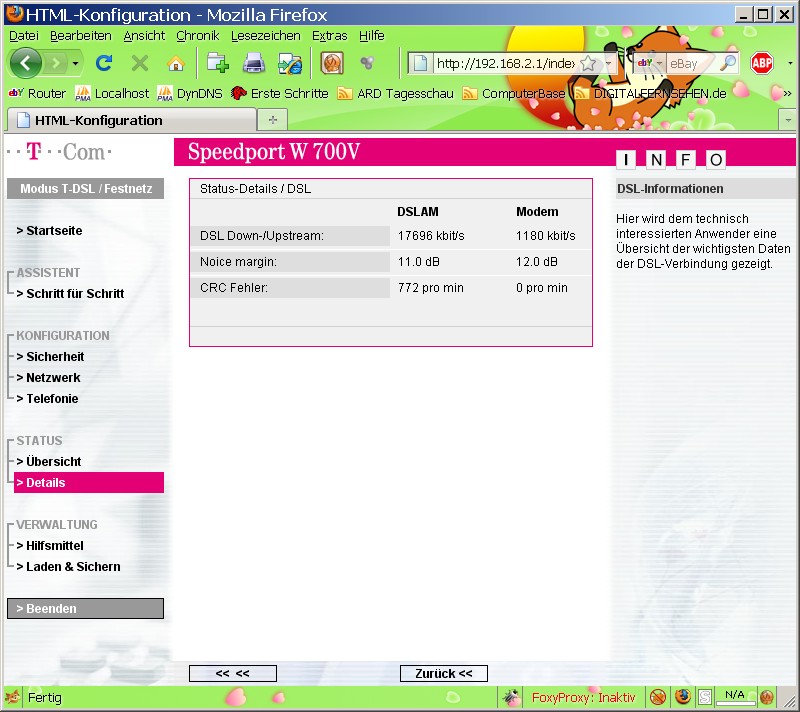Open the eBay search engine selector
The image size is (800, 712).
[x=649, y=63]
